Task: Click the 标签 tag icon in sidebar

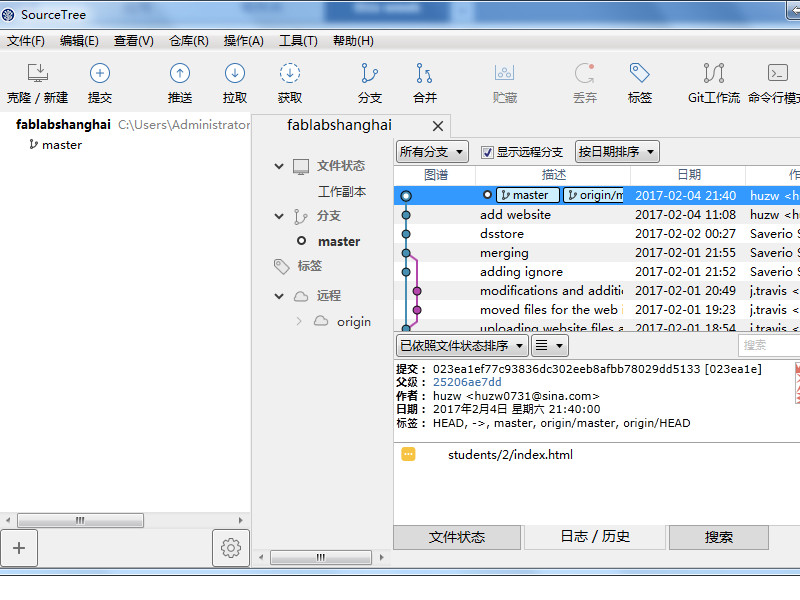Action: [281, 266]
